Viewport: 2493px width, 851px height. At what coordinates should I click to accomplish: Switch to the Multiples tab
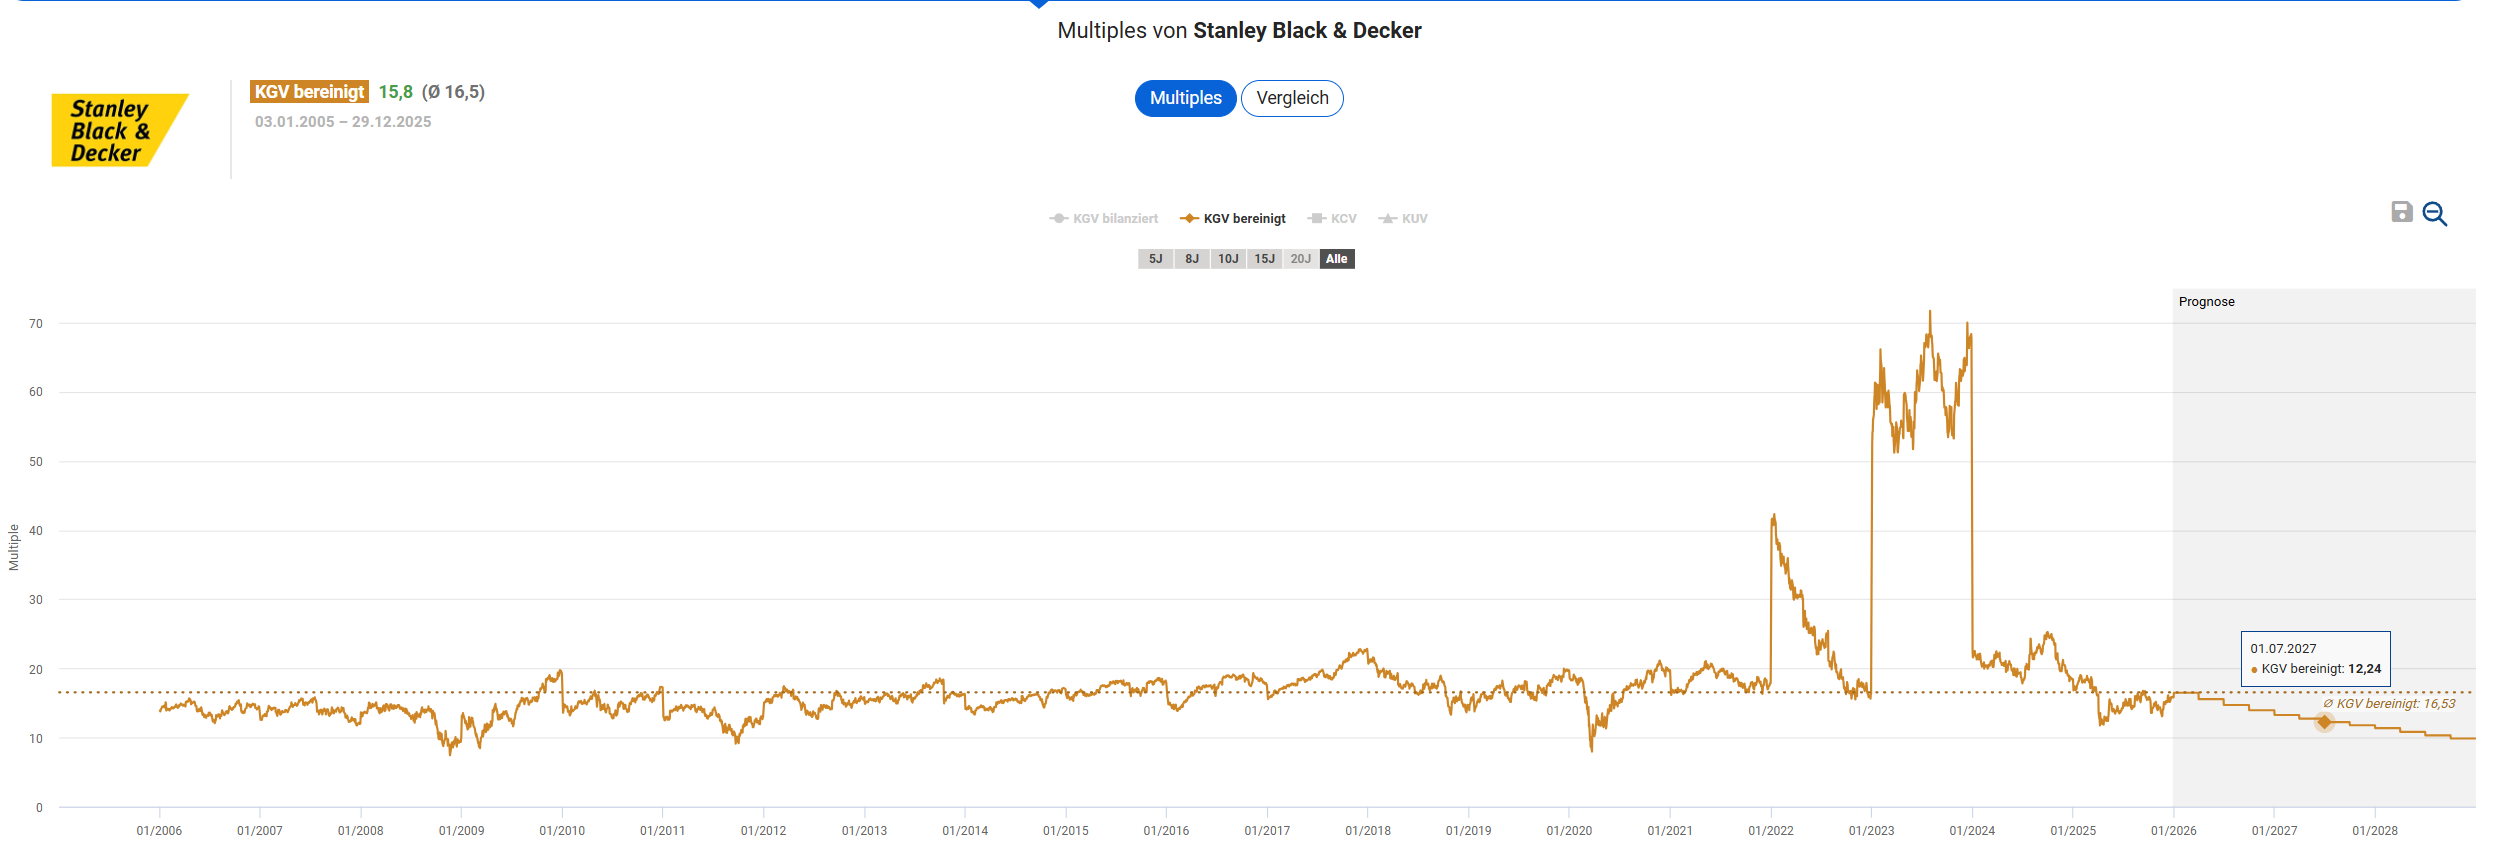click(x=1185, y=98)
